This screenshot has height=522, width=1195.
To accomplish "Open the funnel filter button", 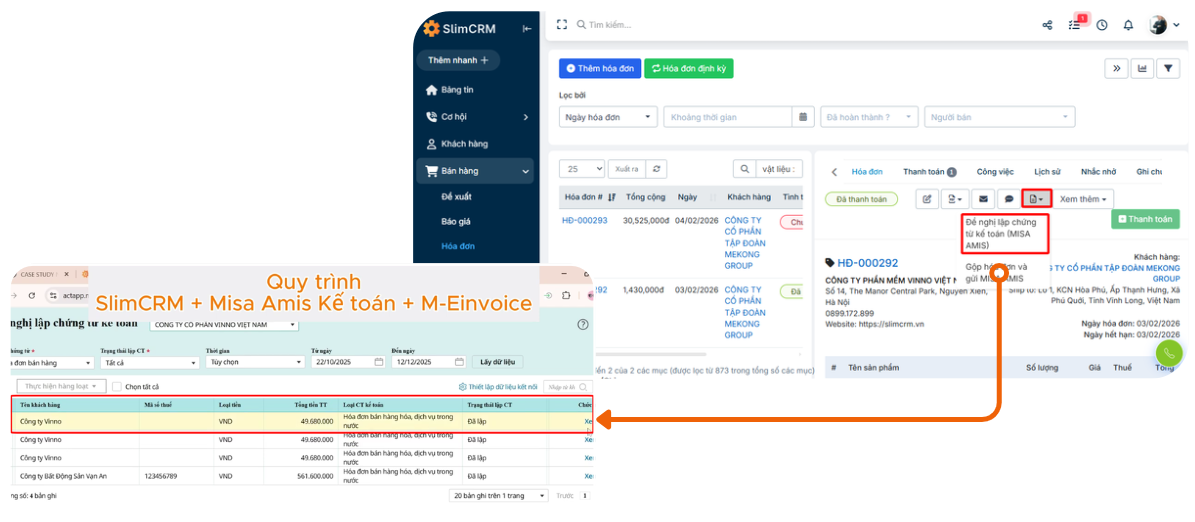I will [1168, 69].
